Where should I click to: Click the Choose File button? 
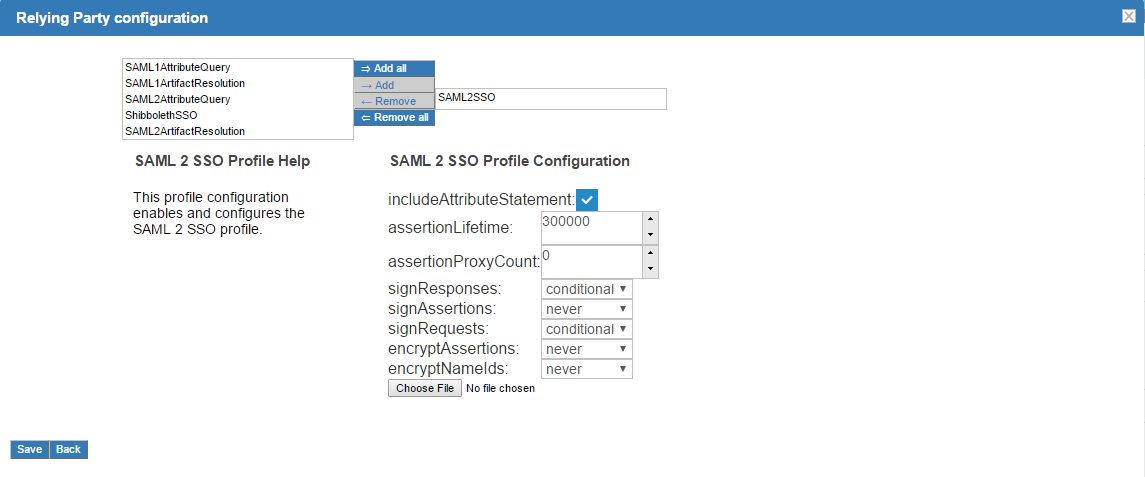(x=425, y=388)
